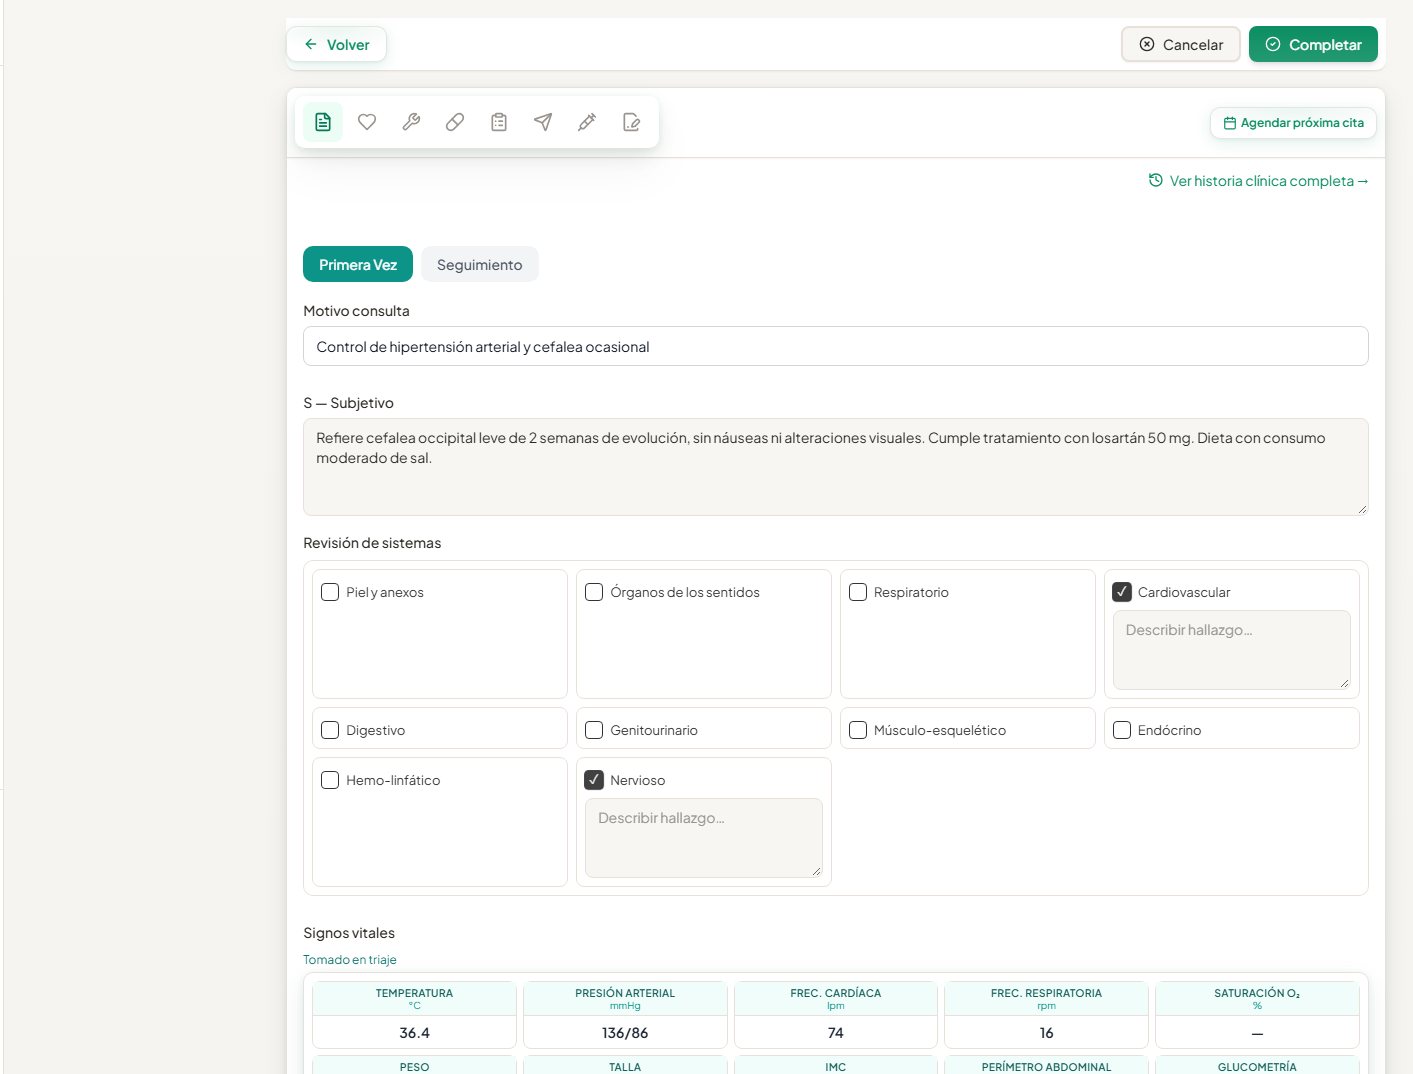Click the Frec. cardíaca value 74
Screen dimensions: 1413x1074
836,1033
